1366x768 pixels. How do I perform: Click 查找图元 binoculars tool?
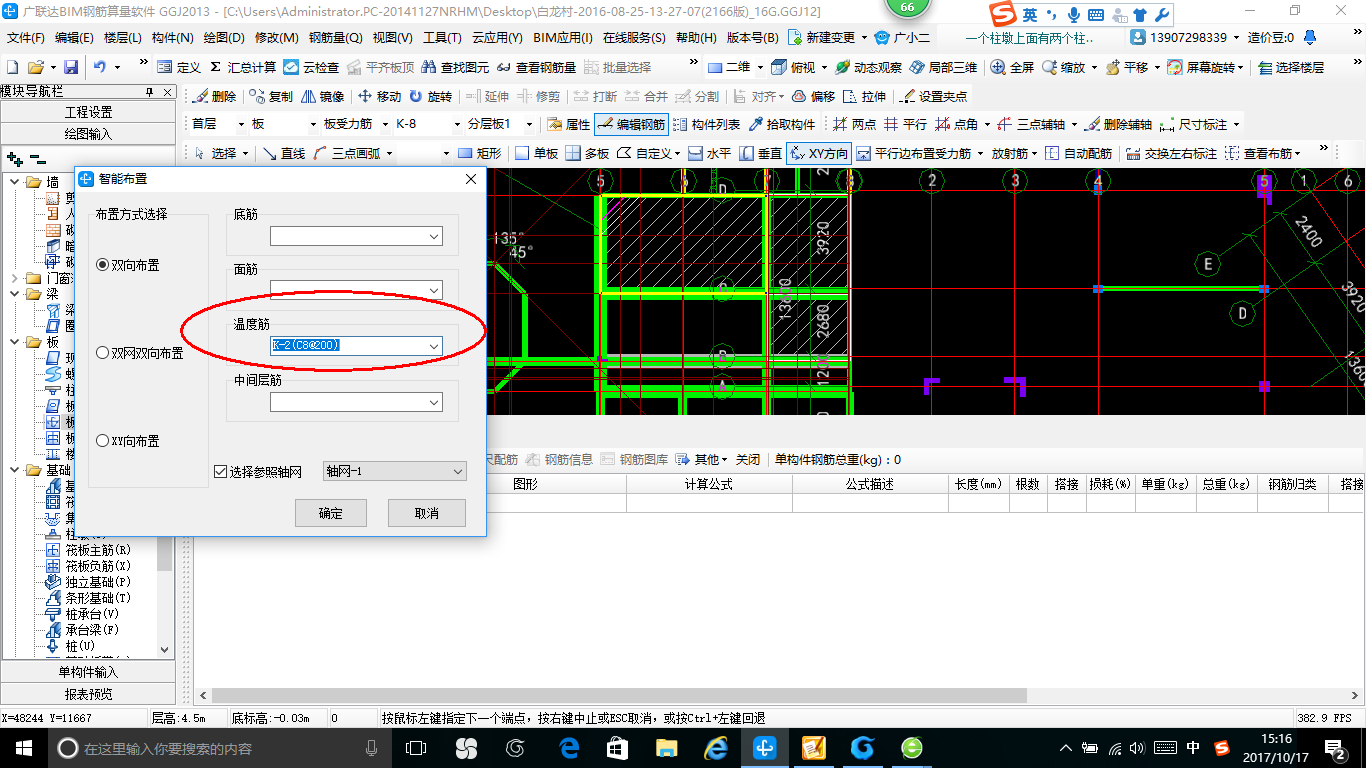[455, 67]
